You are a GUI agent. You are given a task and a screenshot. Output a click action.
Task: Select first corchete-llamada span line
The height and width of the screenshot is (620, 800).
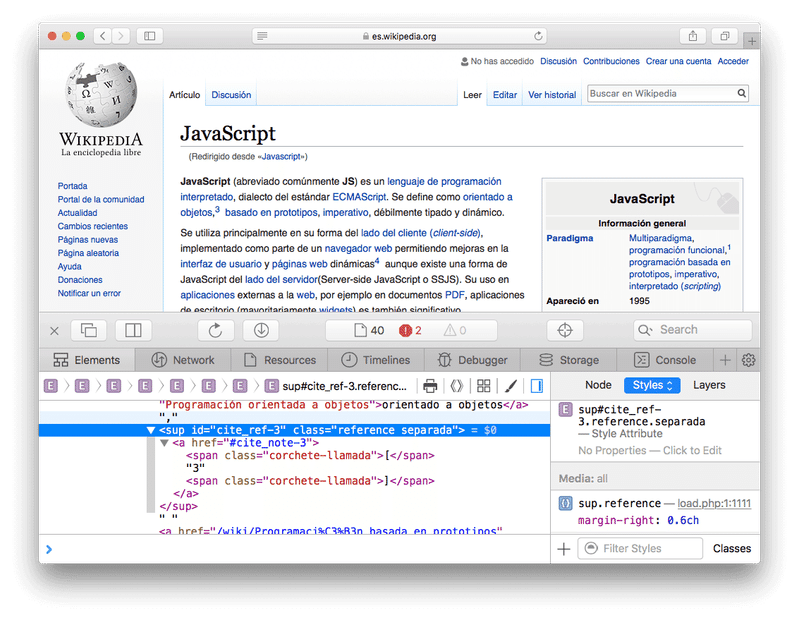(310, 456)
